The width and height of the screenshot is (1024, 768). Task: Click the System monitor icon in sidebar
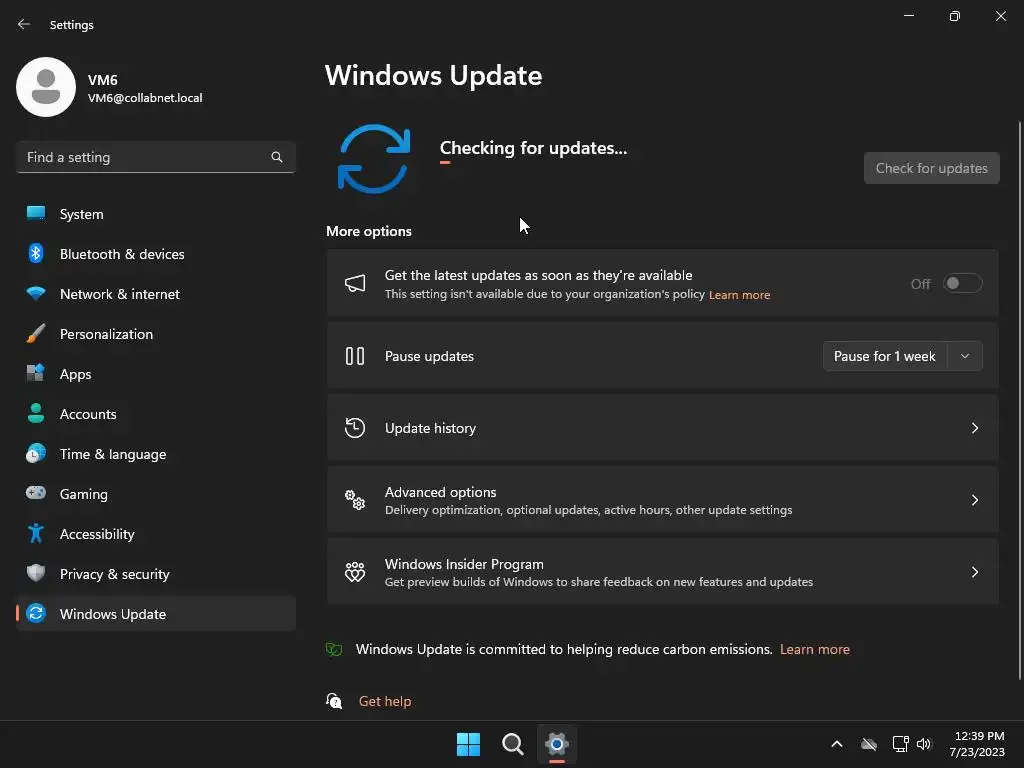(36, 213)
